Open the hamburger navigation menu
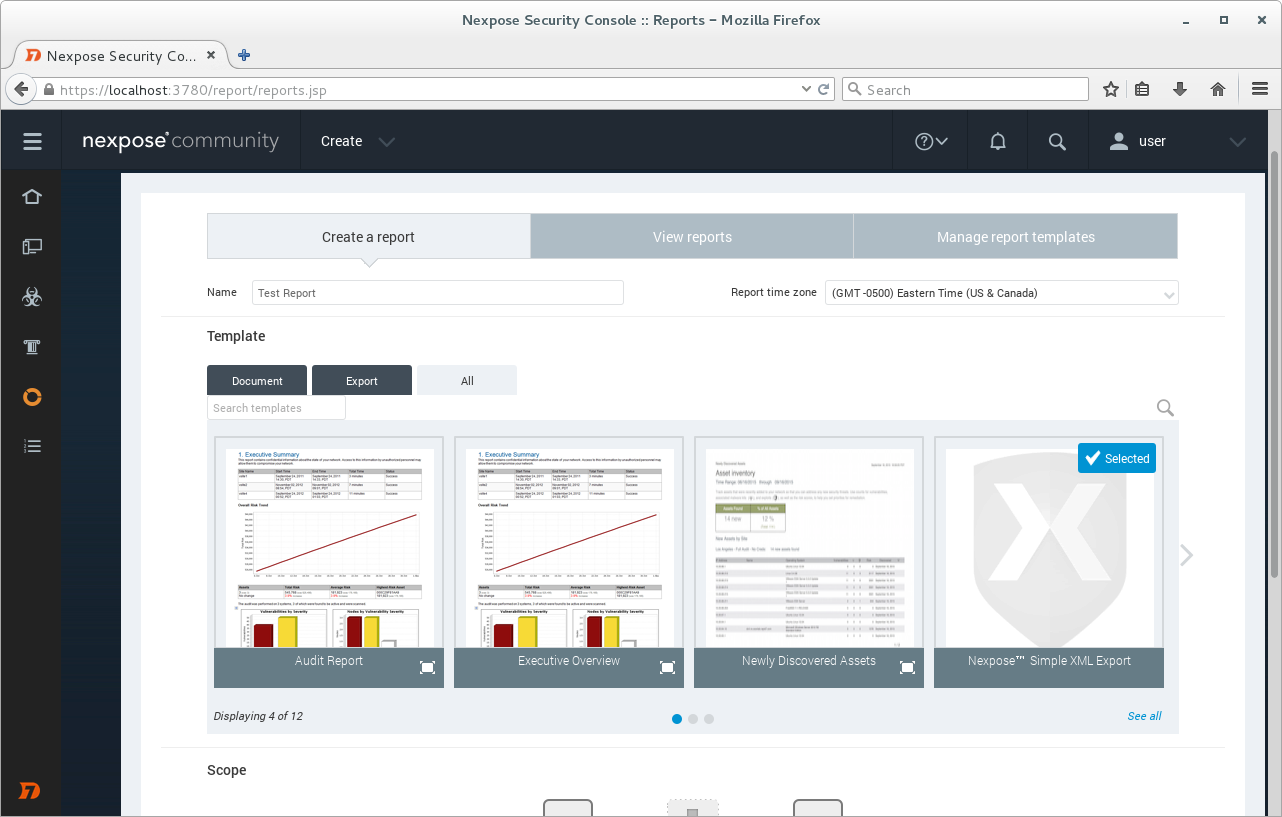1282x817 pixels. (x=32, y=142)
